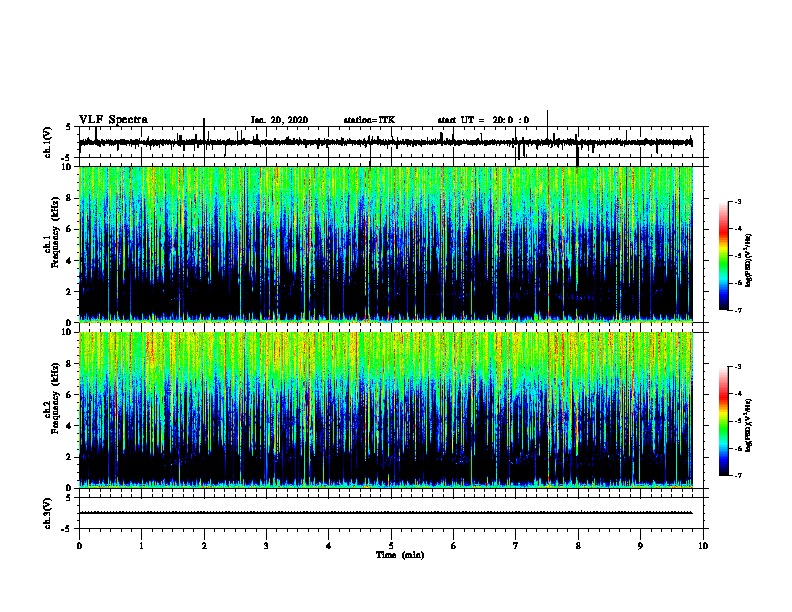Click the time axis tick label '5'

[x=391, y=546]
